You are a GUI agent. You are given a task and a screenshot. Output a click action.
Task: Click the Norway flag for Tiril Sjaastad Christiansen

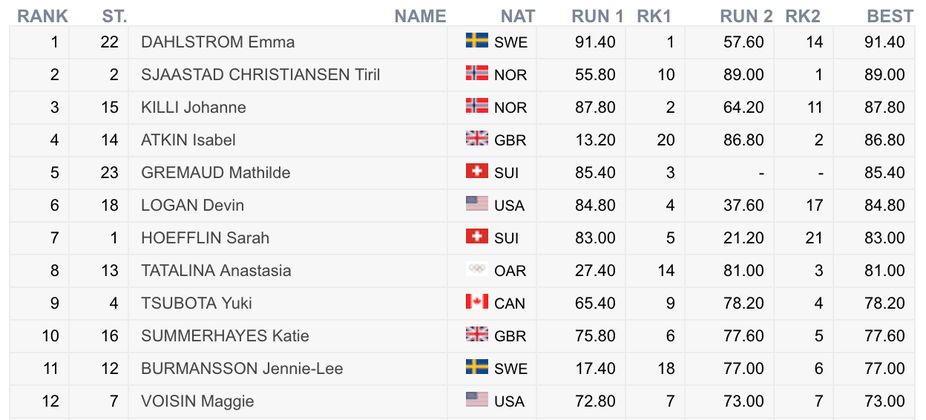477,73
